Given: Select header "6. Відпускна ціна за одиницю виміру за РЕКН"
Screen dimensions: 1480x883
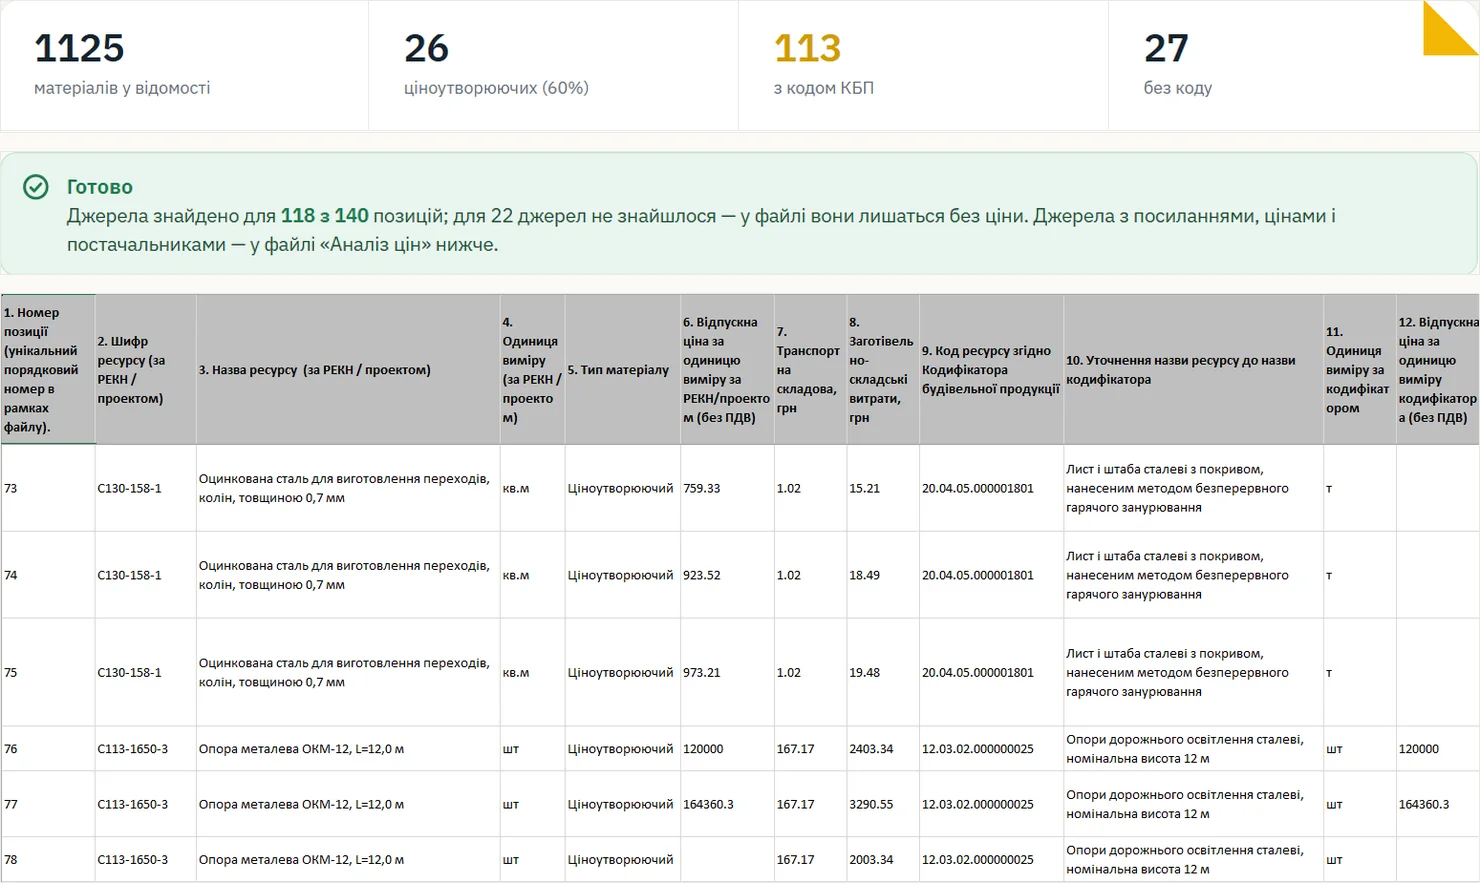Looking at the screenshot, I should (727, 370).
